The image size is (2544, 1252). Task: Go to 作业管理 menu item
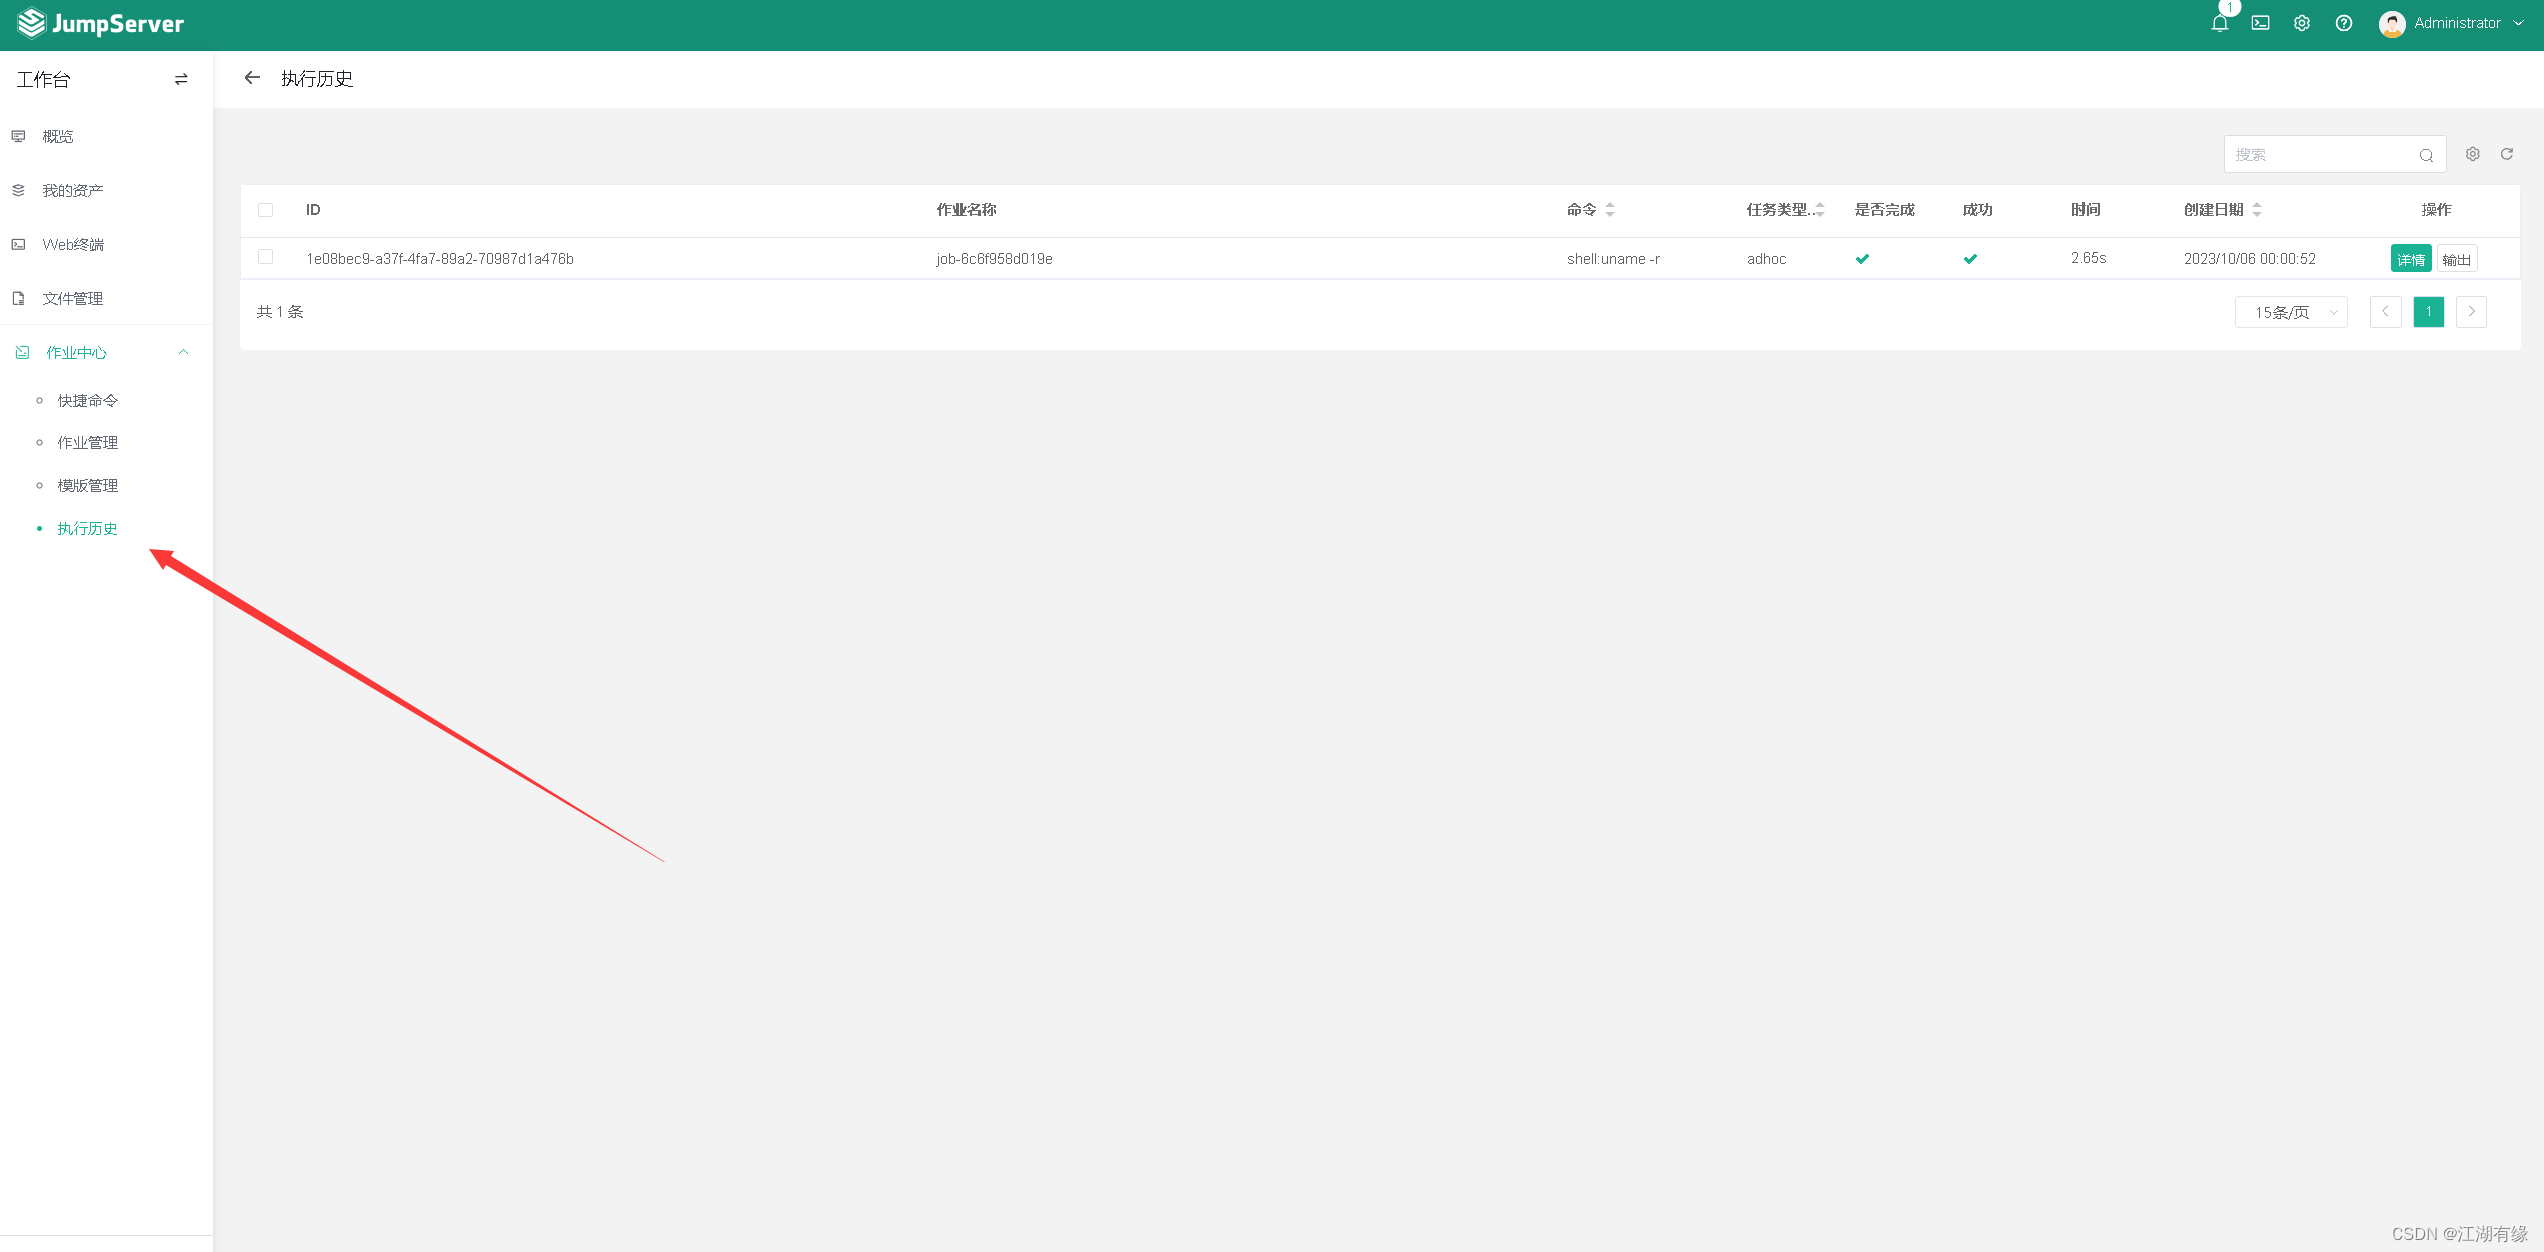click(88, 442)
